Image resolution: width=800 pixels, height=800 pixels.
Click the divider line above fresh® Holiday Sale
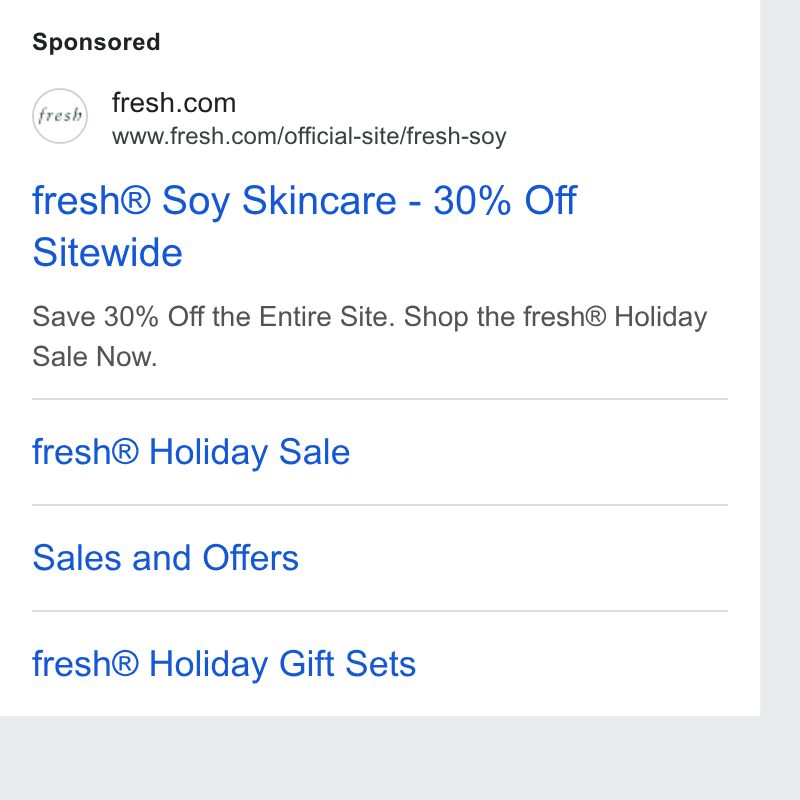(x=380, y=399)
